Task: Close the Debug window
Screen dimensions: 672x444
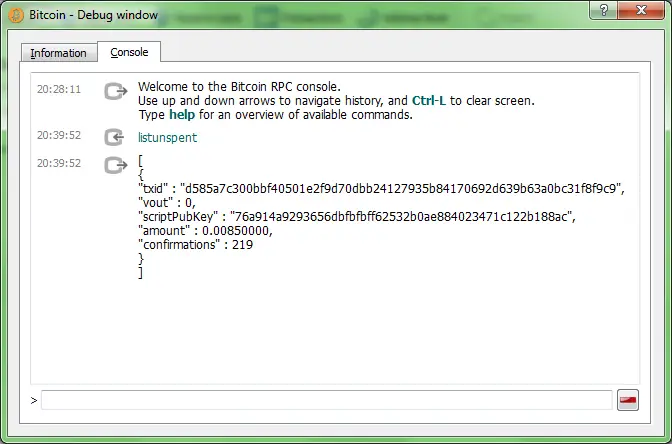Action: (x=641, y=10)
